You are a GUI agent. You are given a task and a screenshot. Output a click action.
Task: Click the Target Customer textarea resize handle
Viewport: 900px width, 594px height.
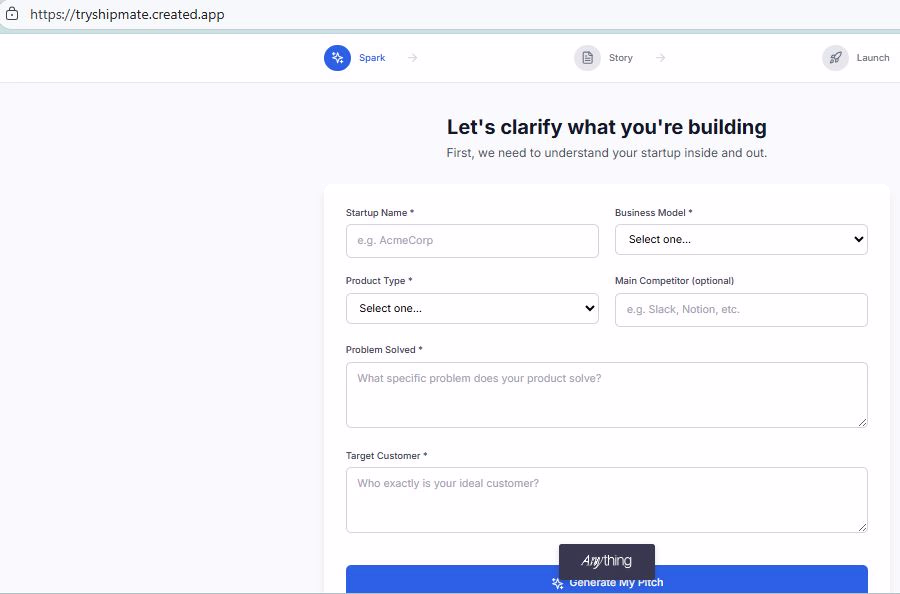tap(861, 526)
